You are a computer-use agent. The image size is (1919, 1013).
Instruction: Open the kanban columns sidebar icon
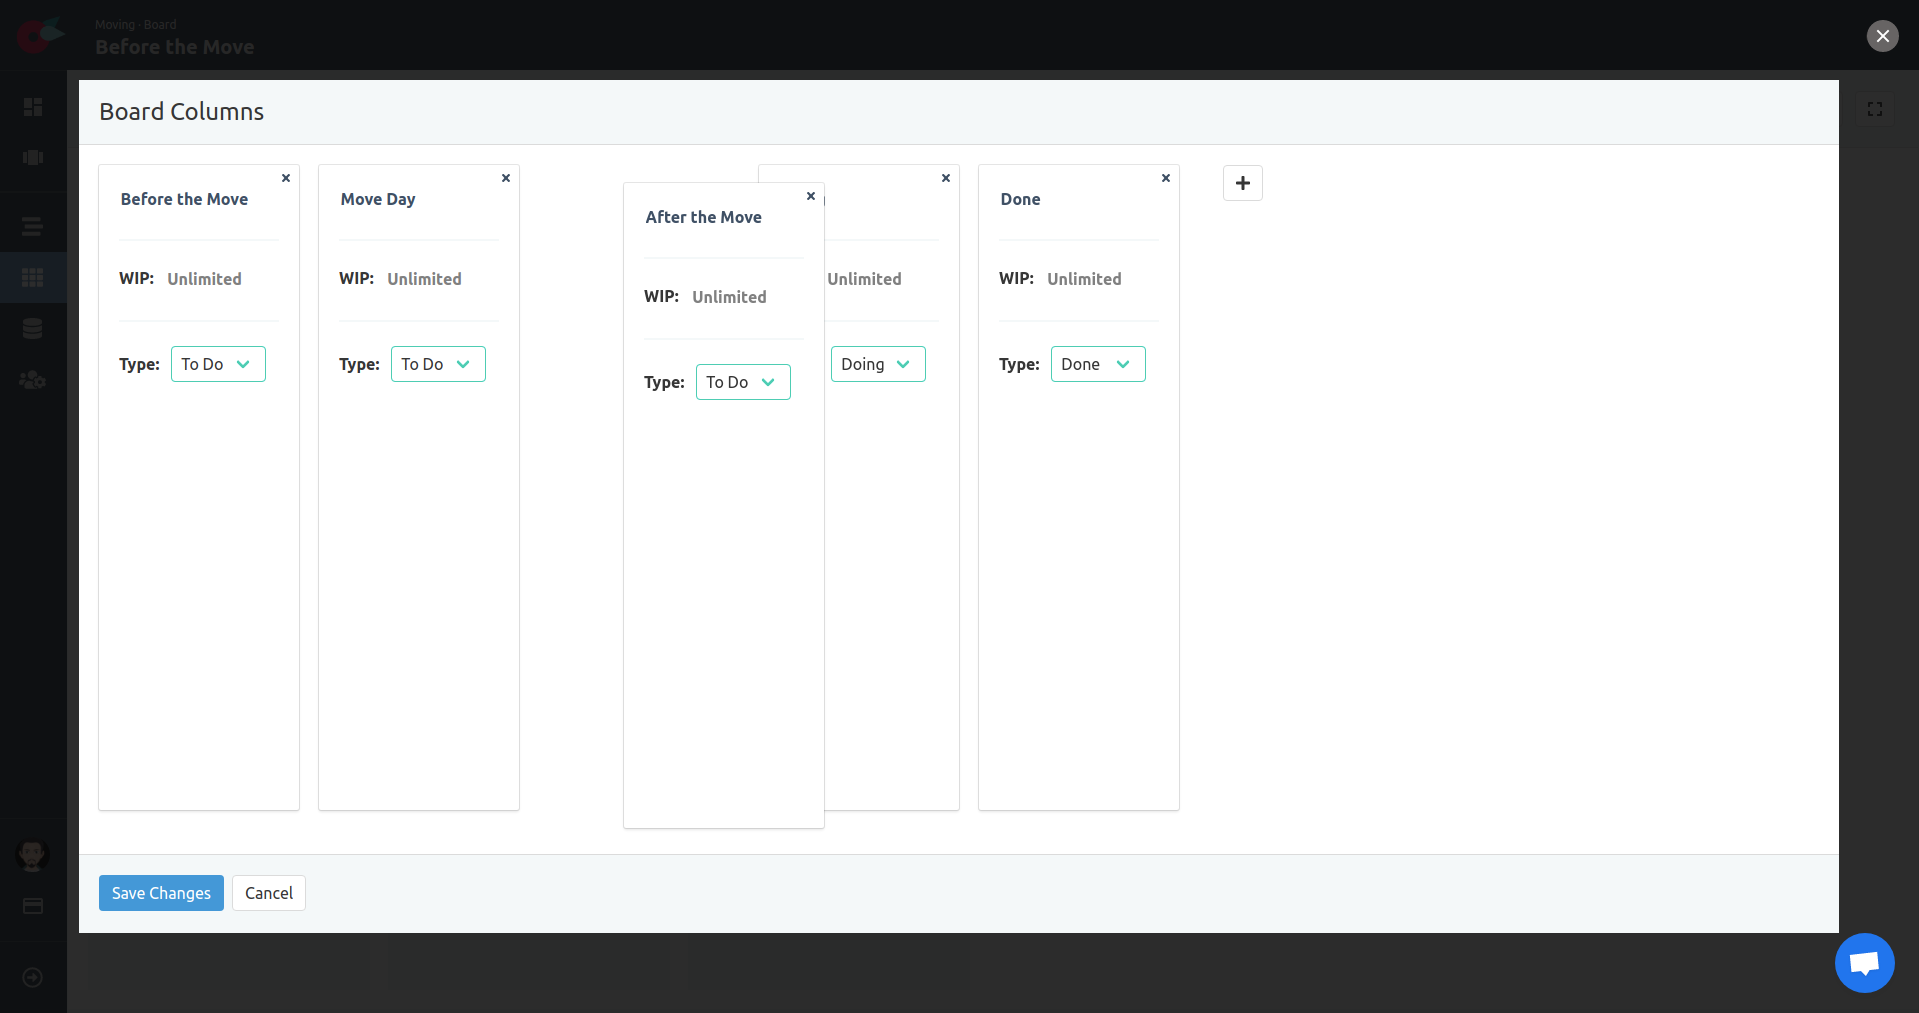click(x=33, y=157)
